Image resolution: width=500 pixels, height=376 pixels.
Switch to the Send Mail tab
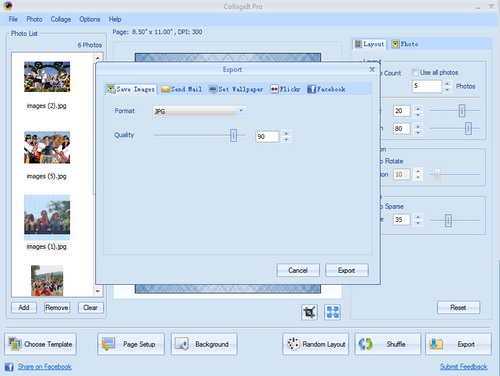(182, 89)
